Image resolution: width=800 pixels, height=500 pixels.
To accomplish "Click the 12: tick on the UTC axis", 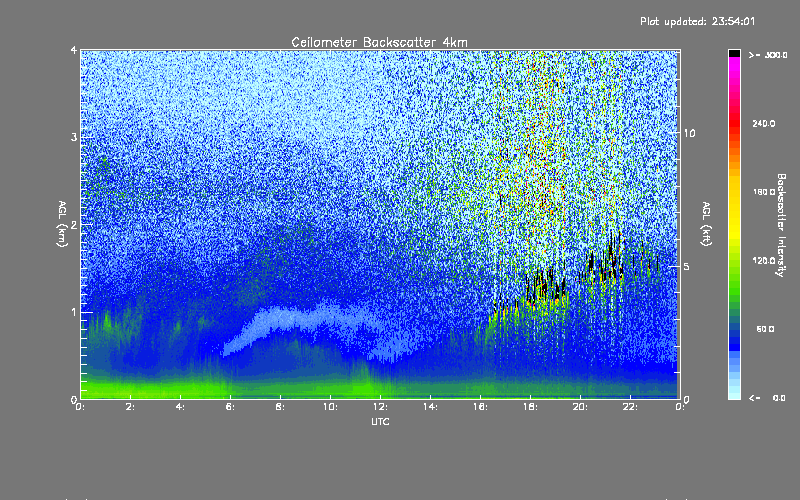I will coord(380,407).
